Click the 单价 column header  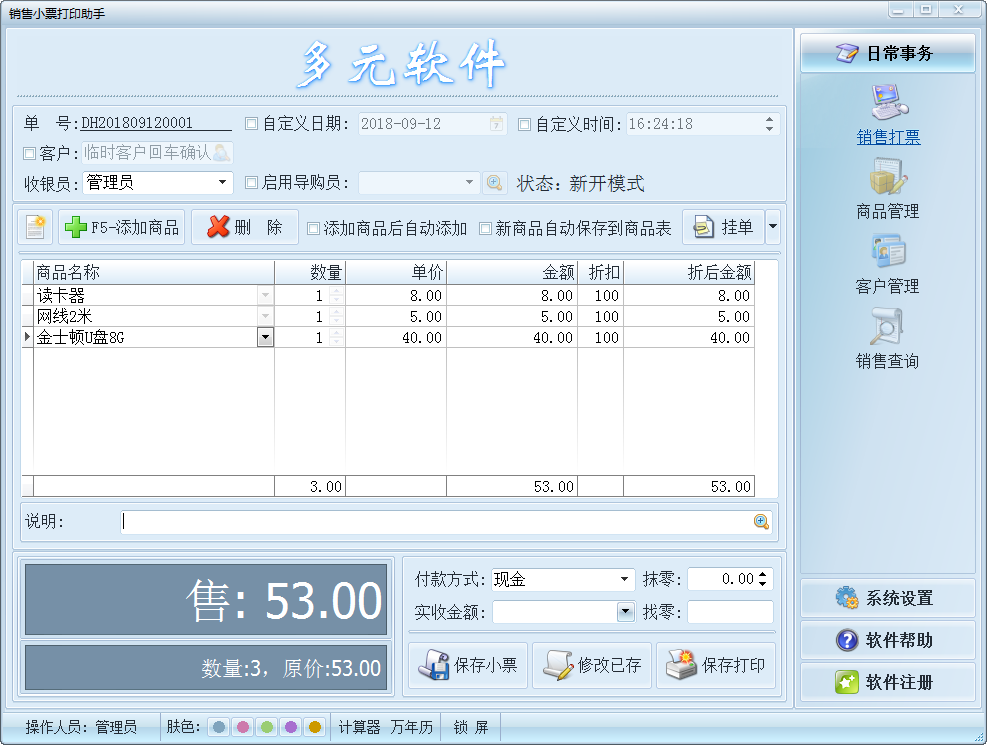(x=396, y=272)
